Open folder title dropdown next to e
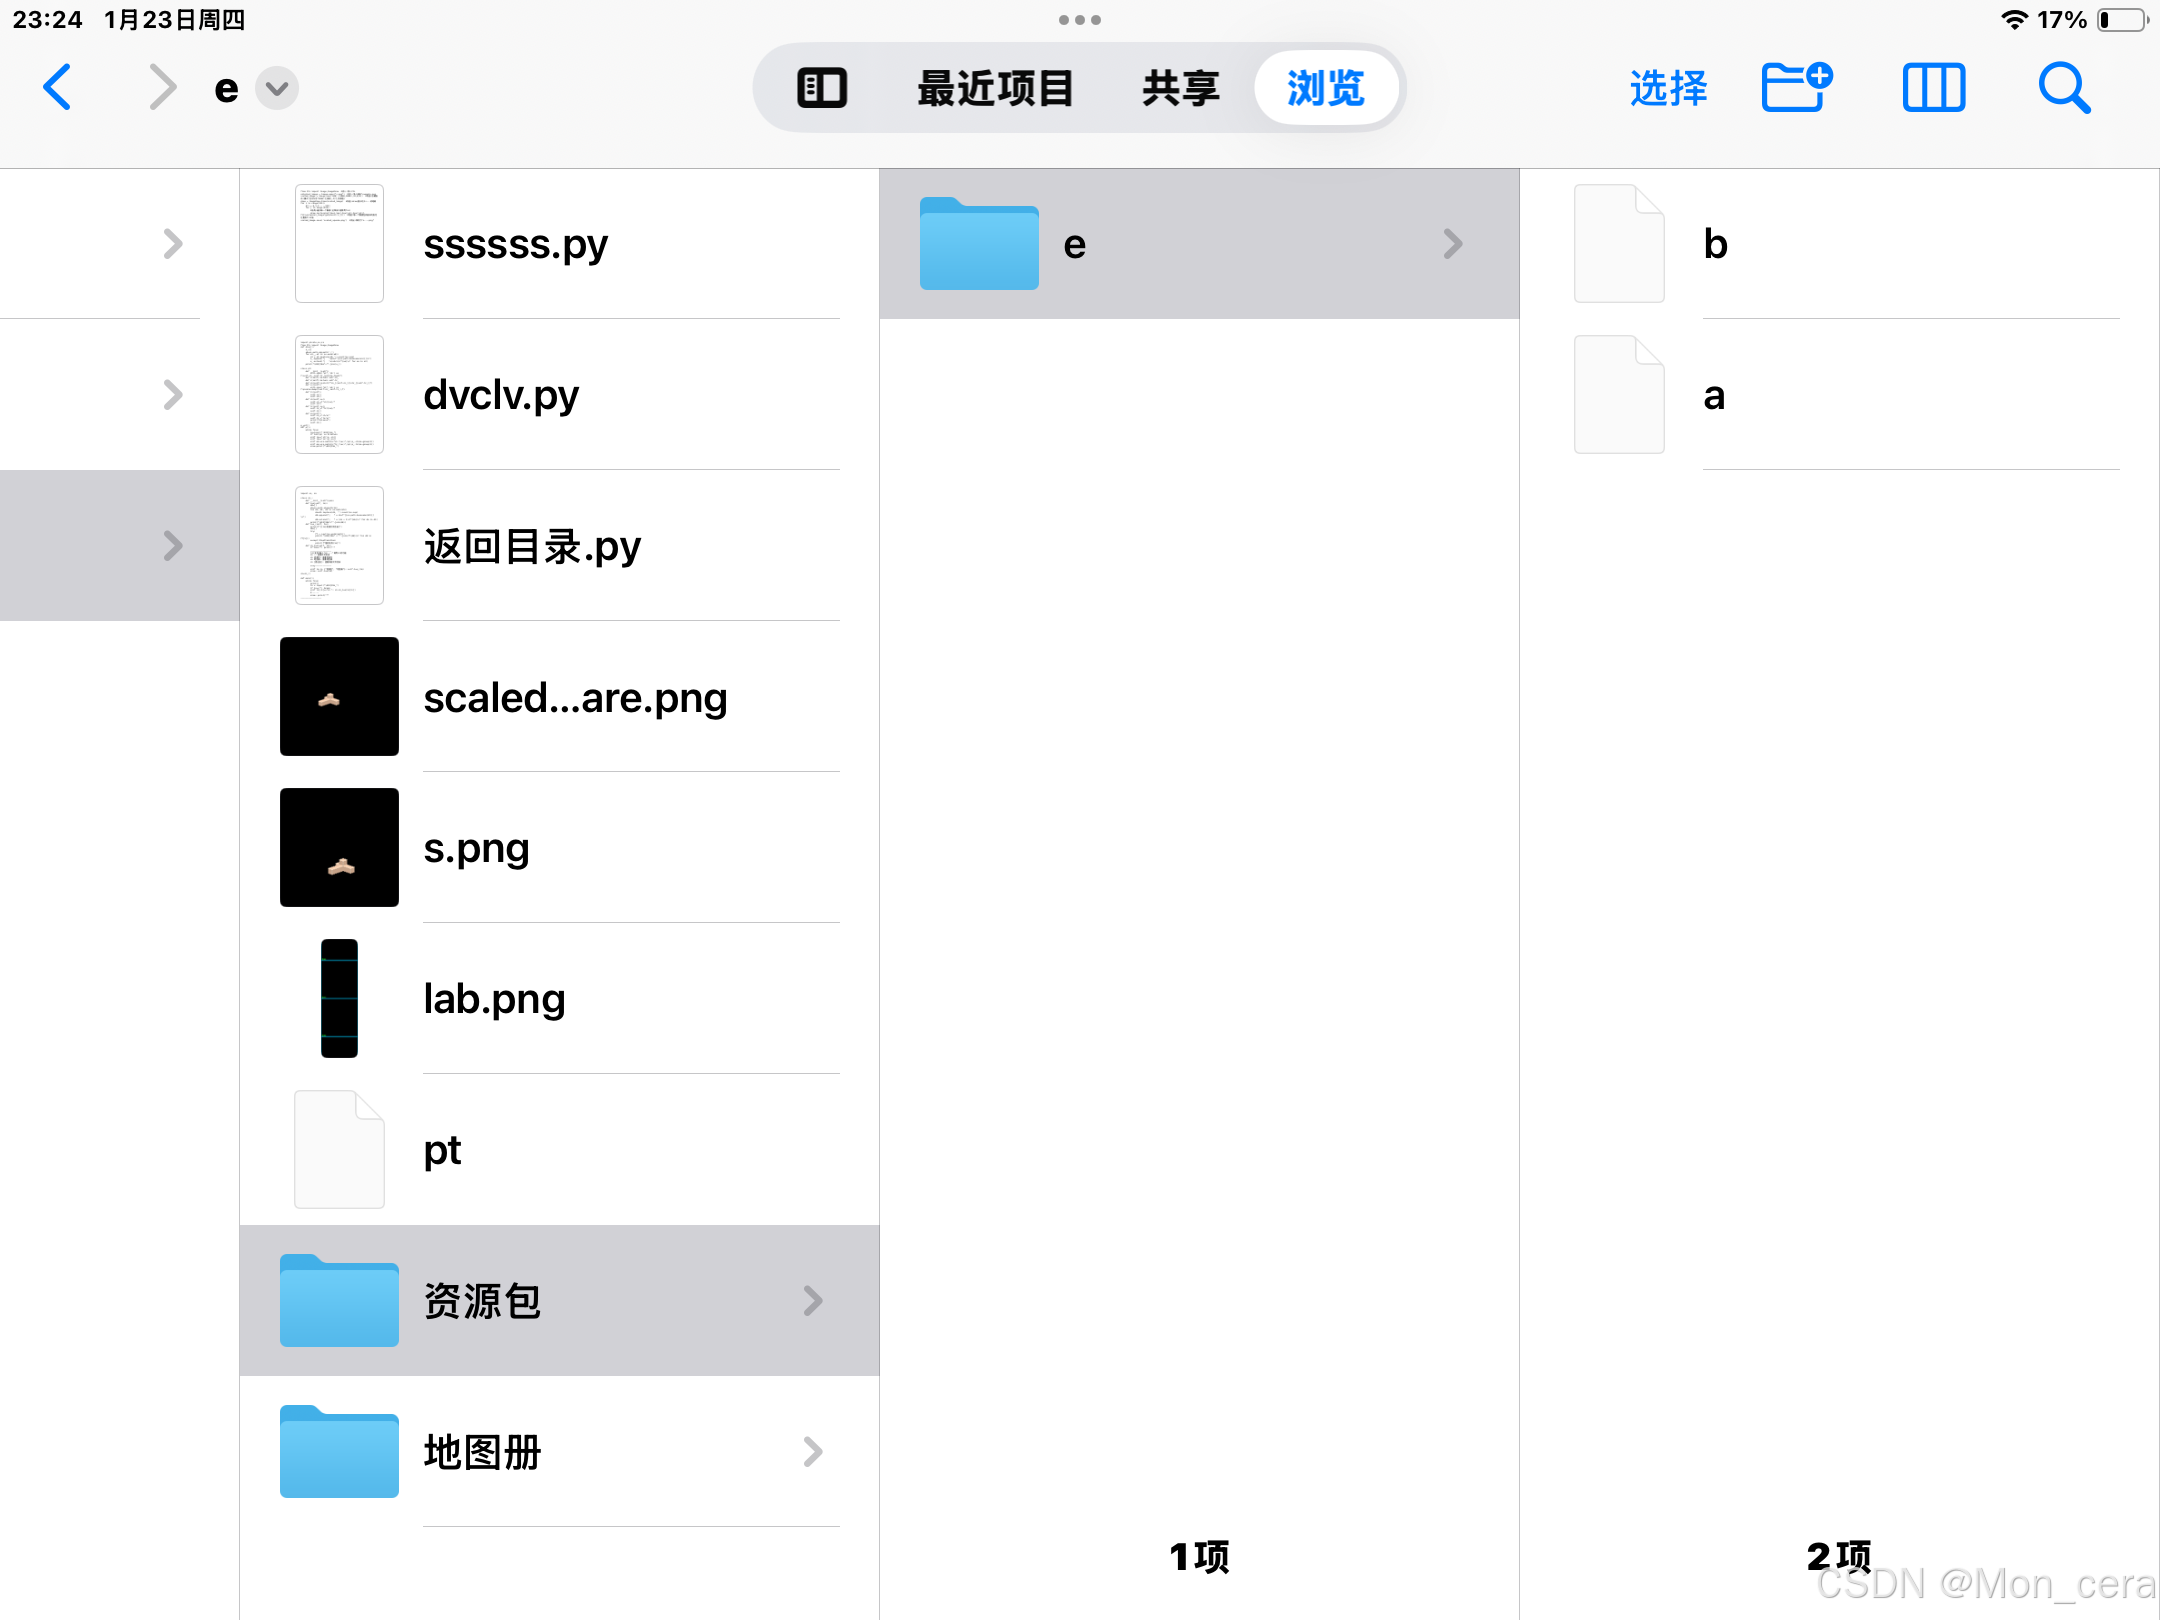Screen dimensions: 2160x1620 coord(277,89)
